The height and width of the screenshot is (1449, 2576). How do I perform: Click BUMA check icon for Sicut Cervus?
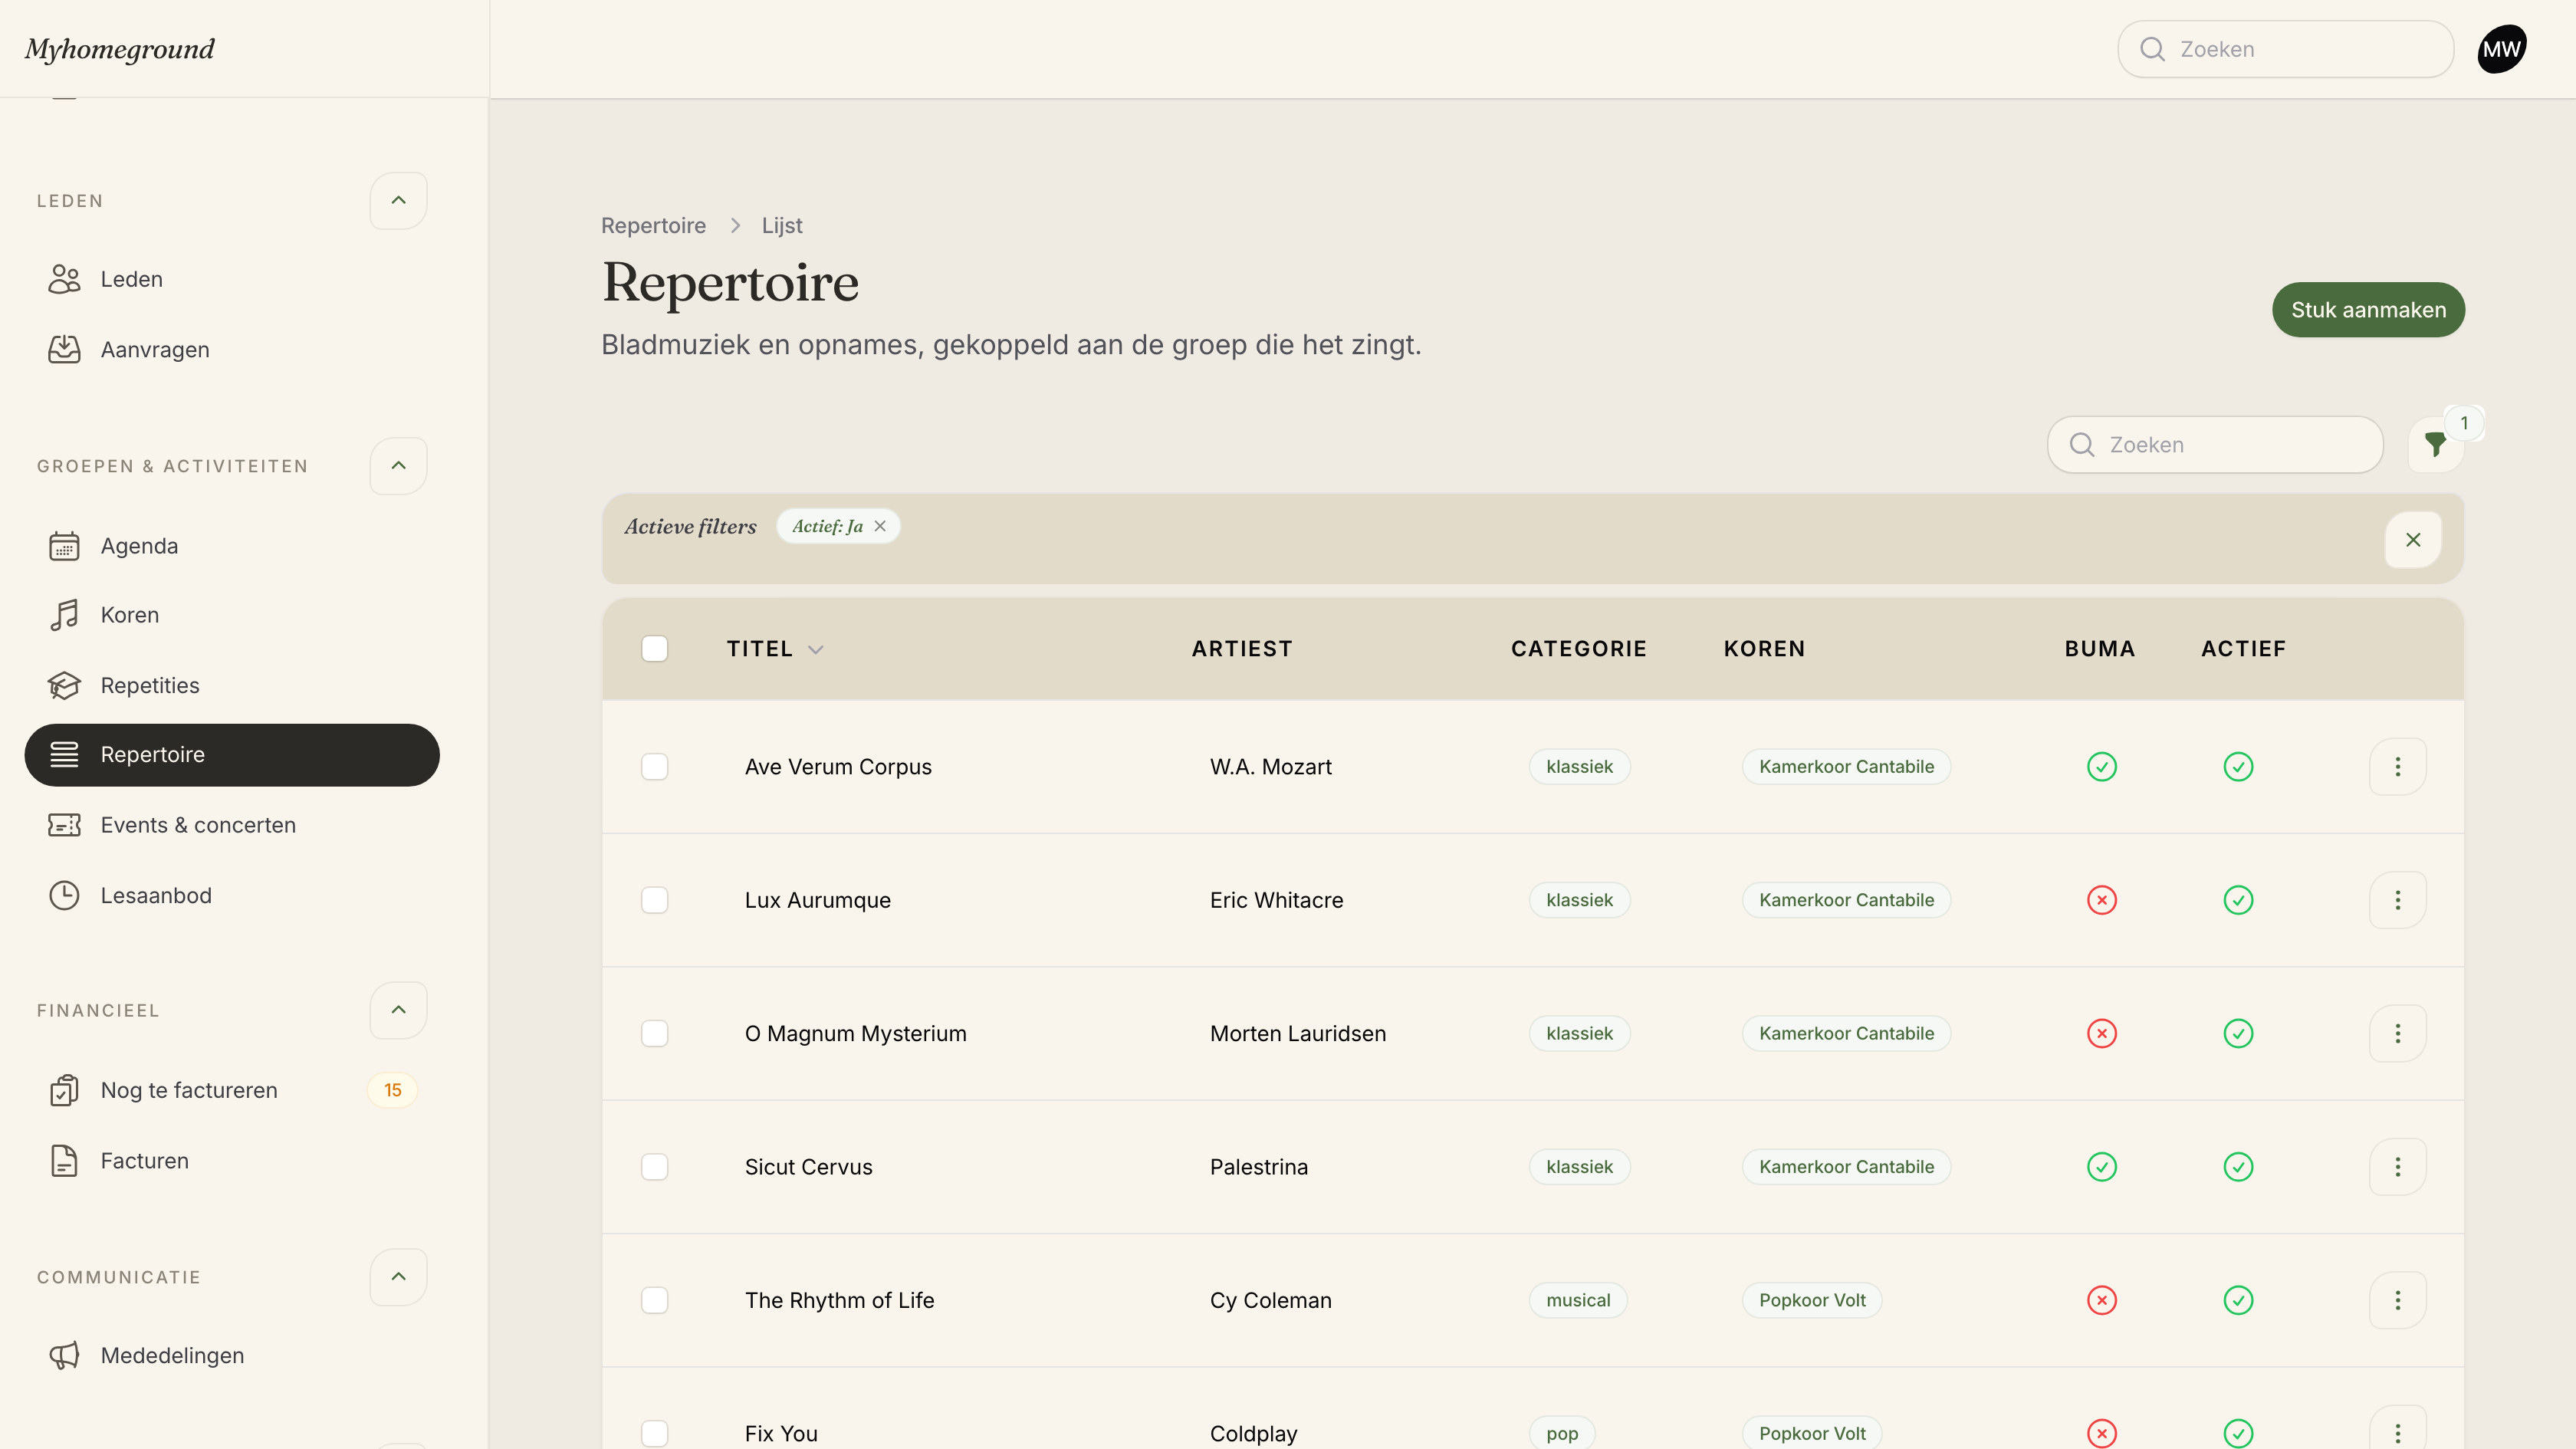[x=2102, y=1167]
